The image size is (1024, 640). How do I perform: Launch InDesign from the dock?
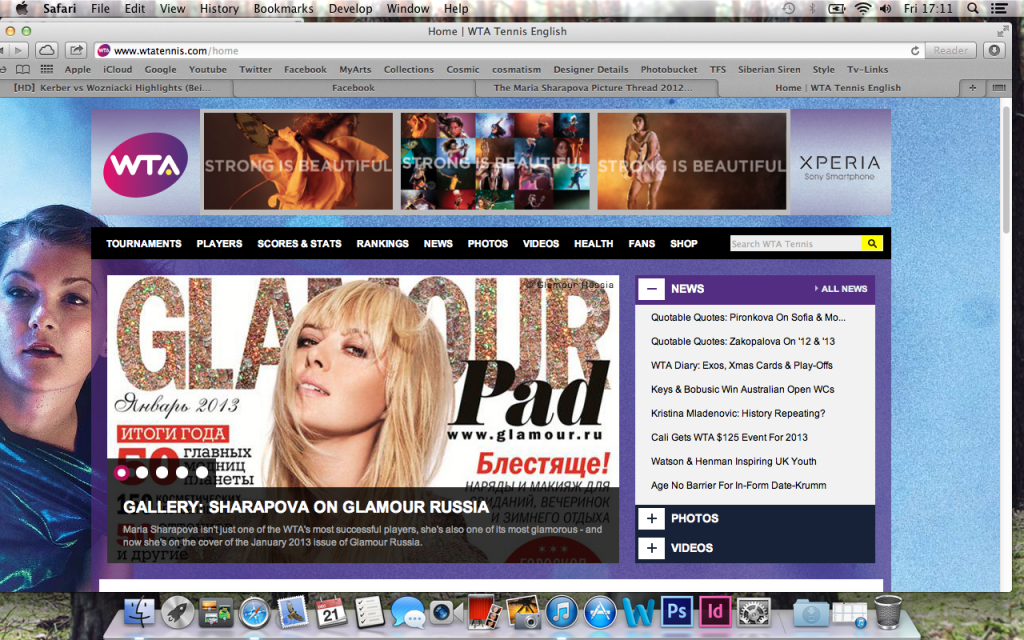pos(714,612)
